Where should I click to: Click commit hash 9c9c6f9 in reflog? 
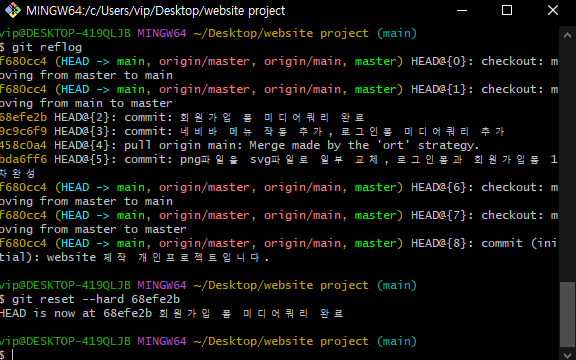(24, 131)
